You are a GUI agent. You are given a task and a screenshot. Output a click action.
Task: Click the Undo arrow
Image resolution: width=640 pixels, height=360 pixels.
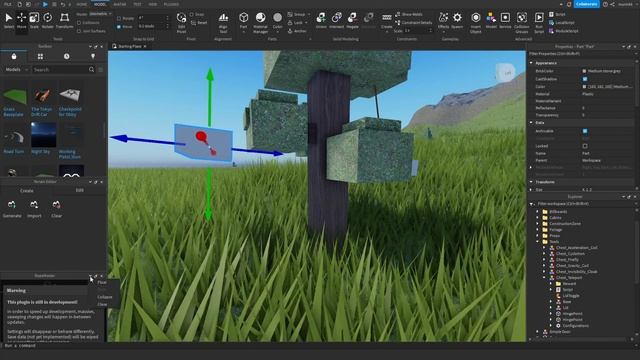pos(63,4)
